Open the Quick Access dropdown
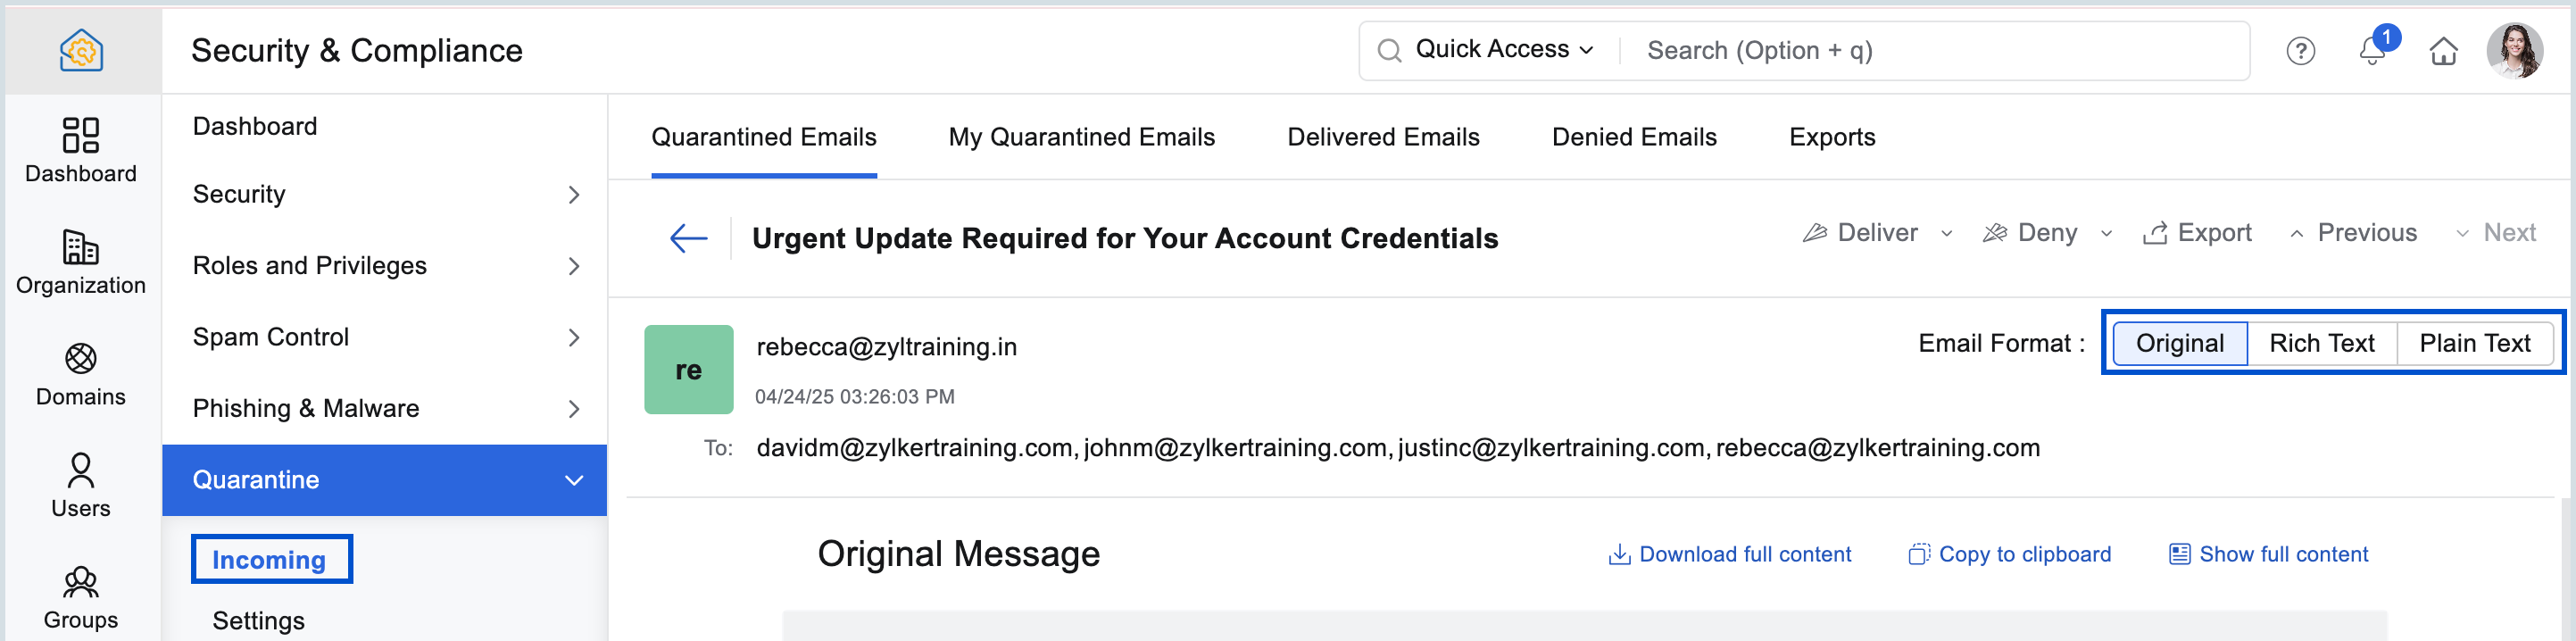The height and width of the screenshot is (641, 2576). point(1503,50)
